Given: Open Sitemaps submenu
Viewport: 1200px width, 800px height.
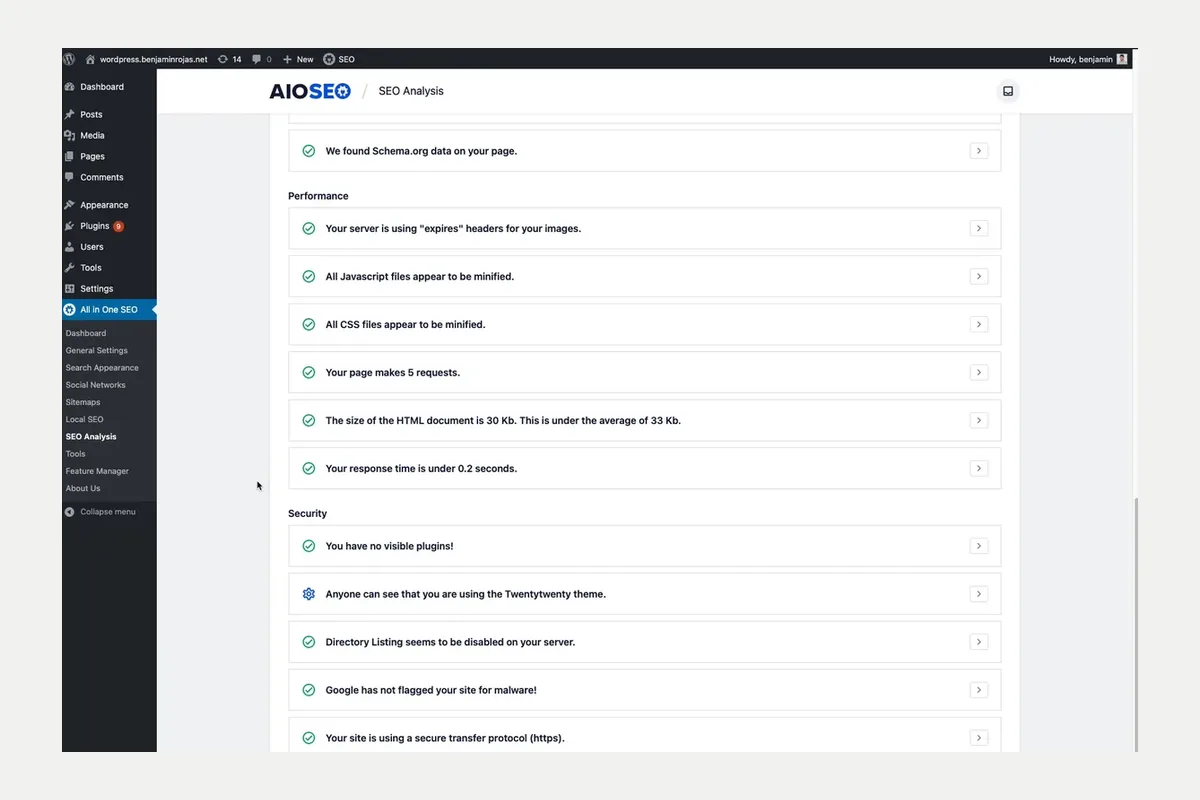Looking at the screenshot, I should pyautogui.click(x=83, y=402).
